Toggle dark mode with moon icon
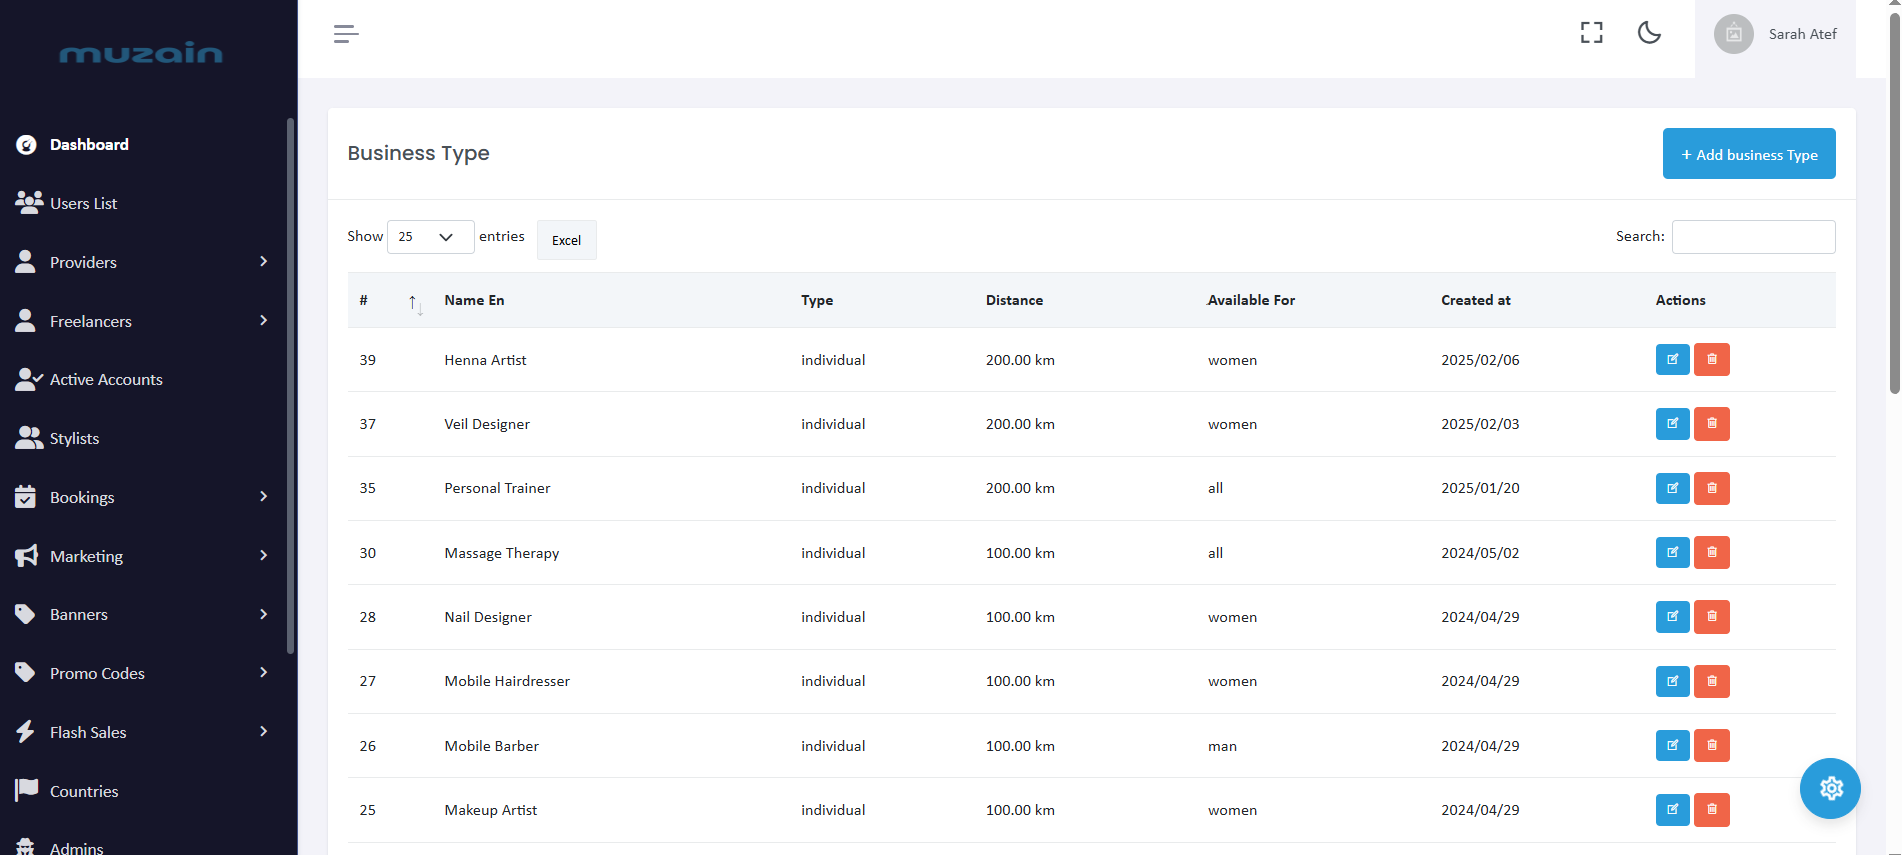1902x855 pixels. [x=1649, y=33]
